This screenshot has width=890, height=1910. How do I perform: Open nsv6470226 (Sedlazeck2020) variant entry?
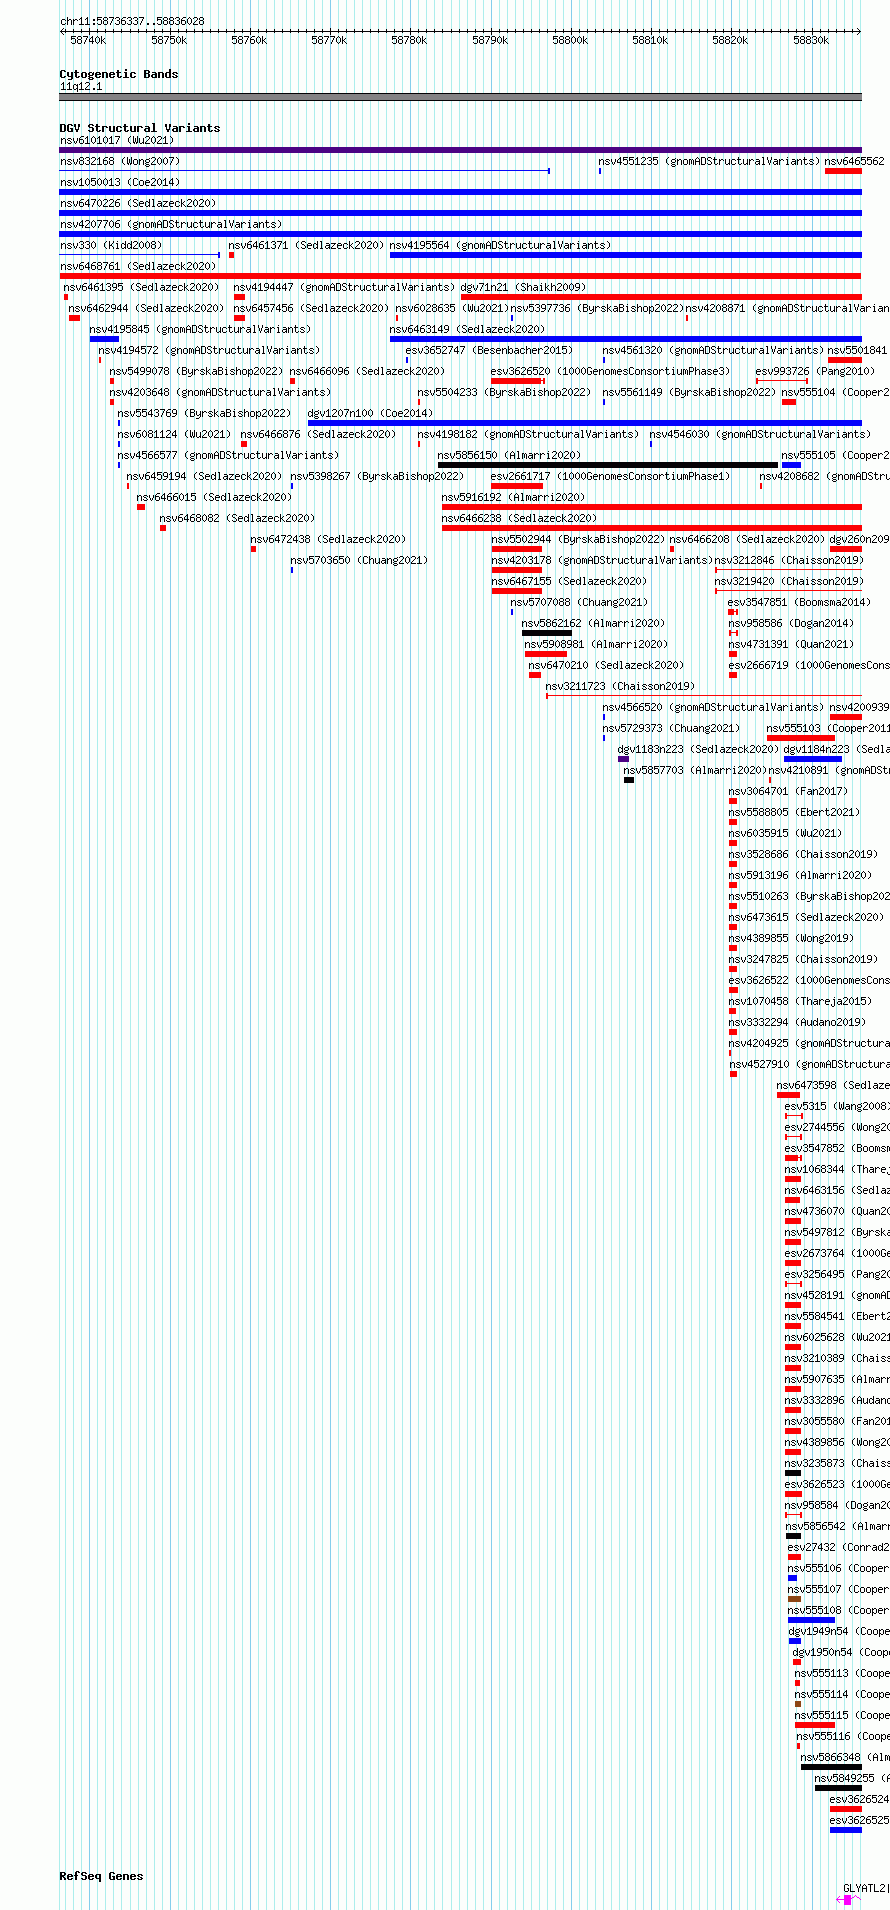[137, 203]
